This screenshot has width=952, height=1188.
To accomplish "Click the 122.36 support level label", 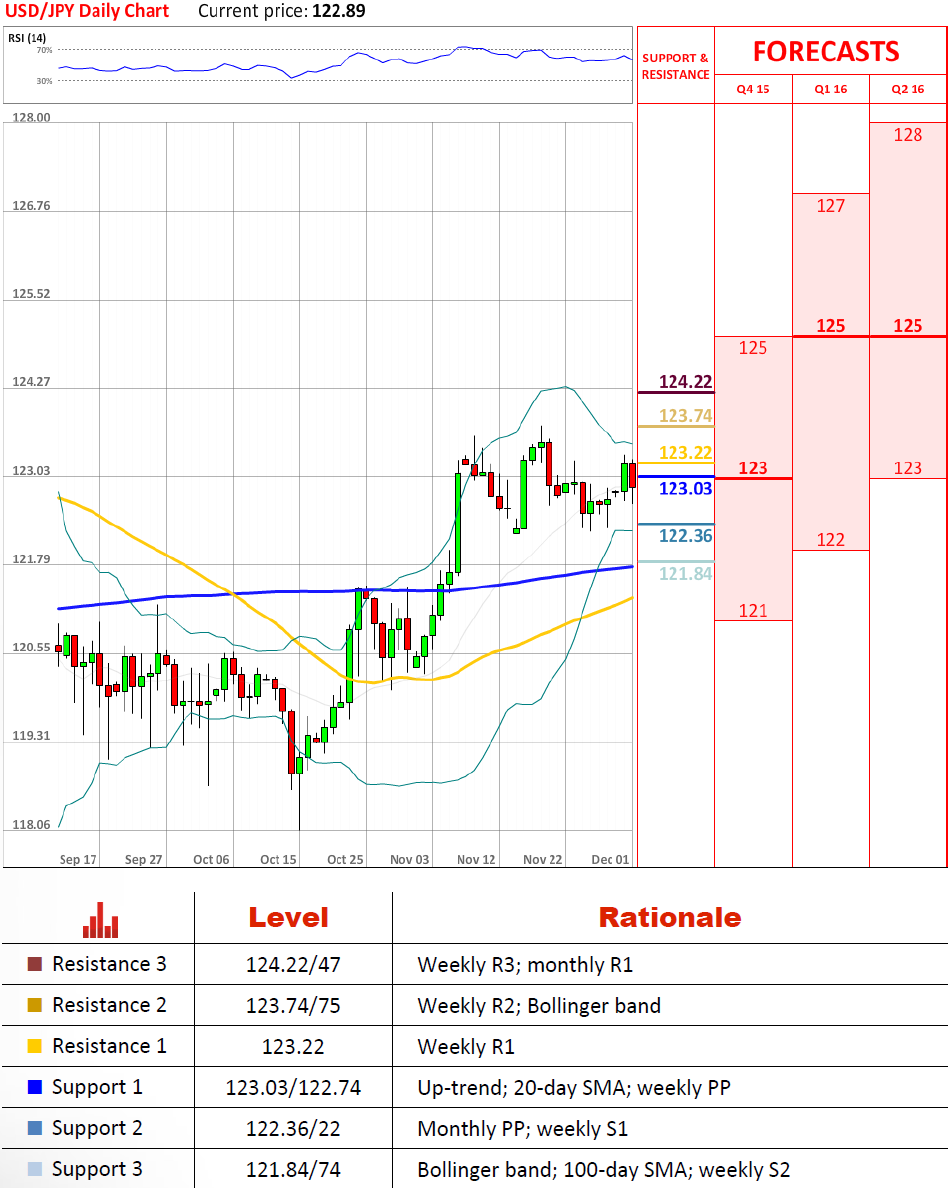I will [685, 536].
